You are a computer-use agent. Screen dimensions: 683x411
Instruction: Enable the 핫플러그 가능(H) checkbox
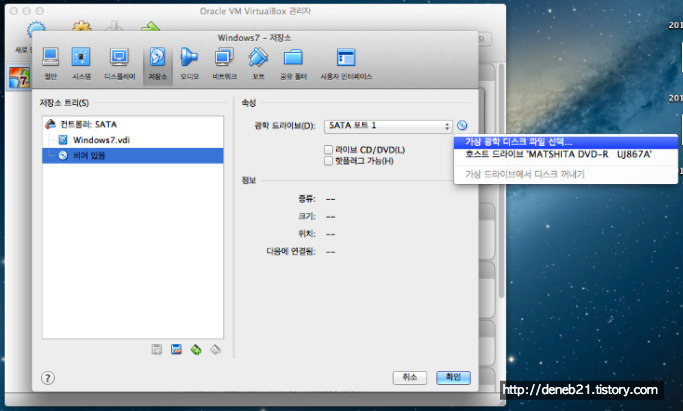click(x=328, y=161)
